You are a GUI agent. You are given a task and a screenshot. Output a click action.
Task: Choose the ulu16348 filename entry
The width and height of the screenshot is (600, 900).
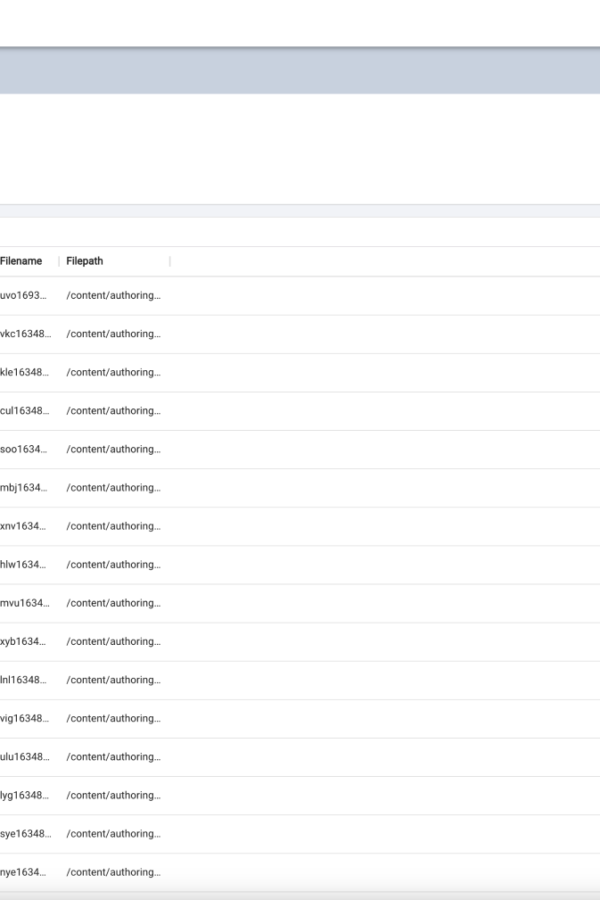(25, 757)
